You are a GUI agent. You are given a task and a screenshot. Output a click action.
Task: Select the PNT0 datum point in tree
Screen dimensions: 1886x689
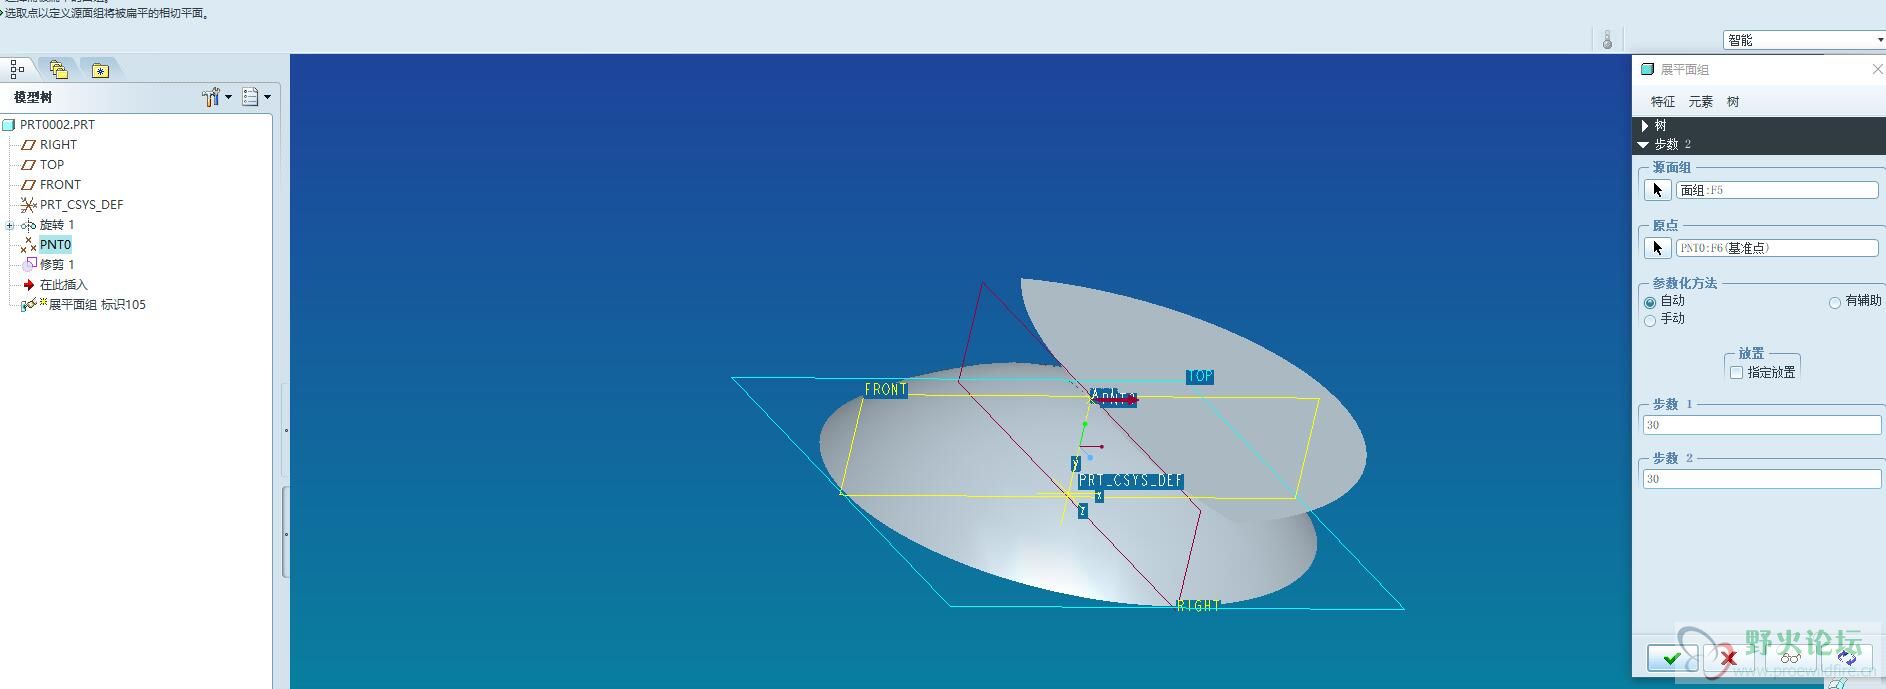tap(55, 245)
